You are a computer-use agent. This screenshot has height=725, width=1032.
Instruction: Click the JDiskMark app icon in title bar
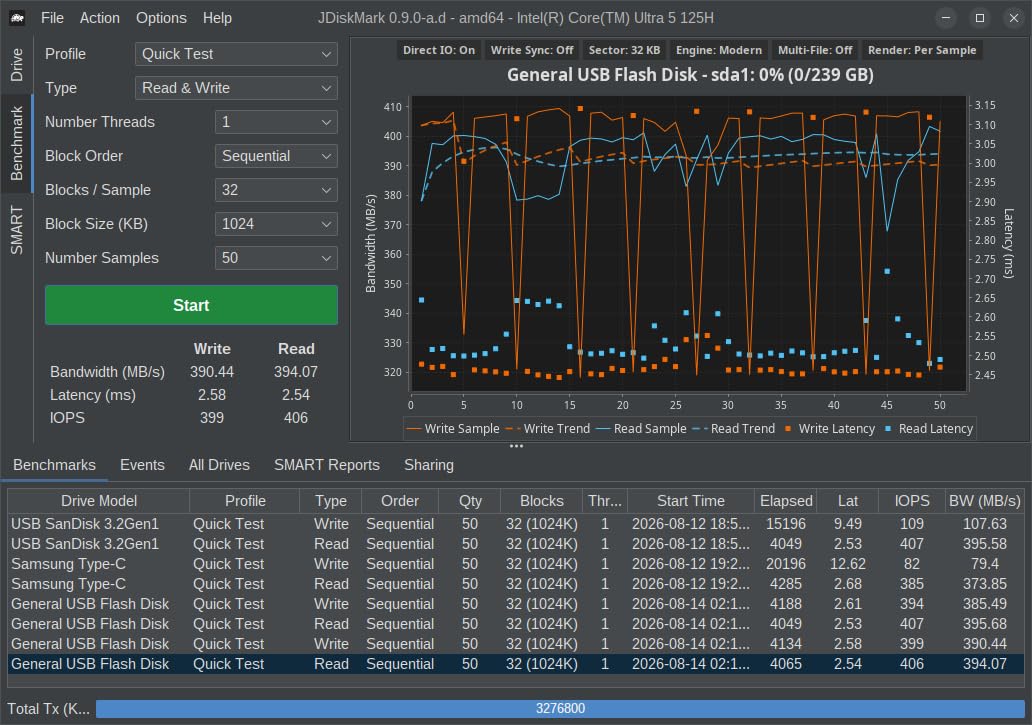click(17, 18)
